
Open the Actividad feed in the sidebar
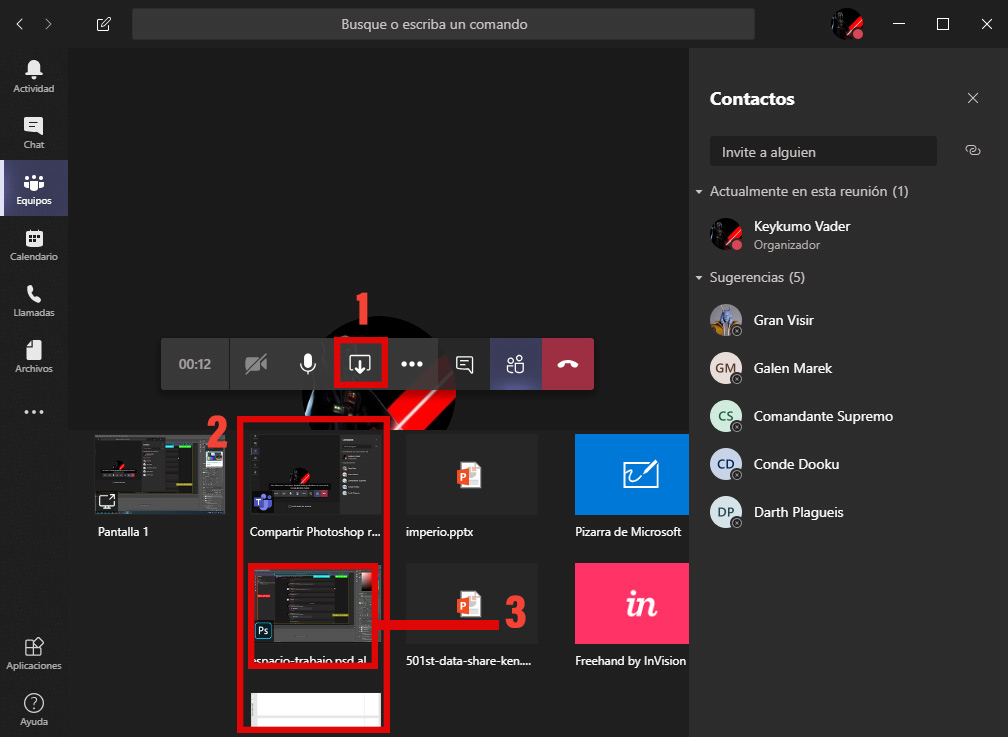tap(34, 75)
